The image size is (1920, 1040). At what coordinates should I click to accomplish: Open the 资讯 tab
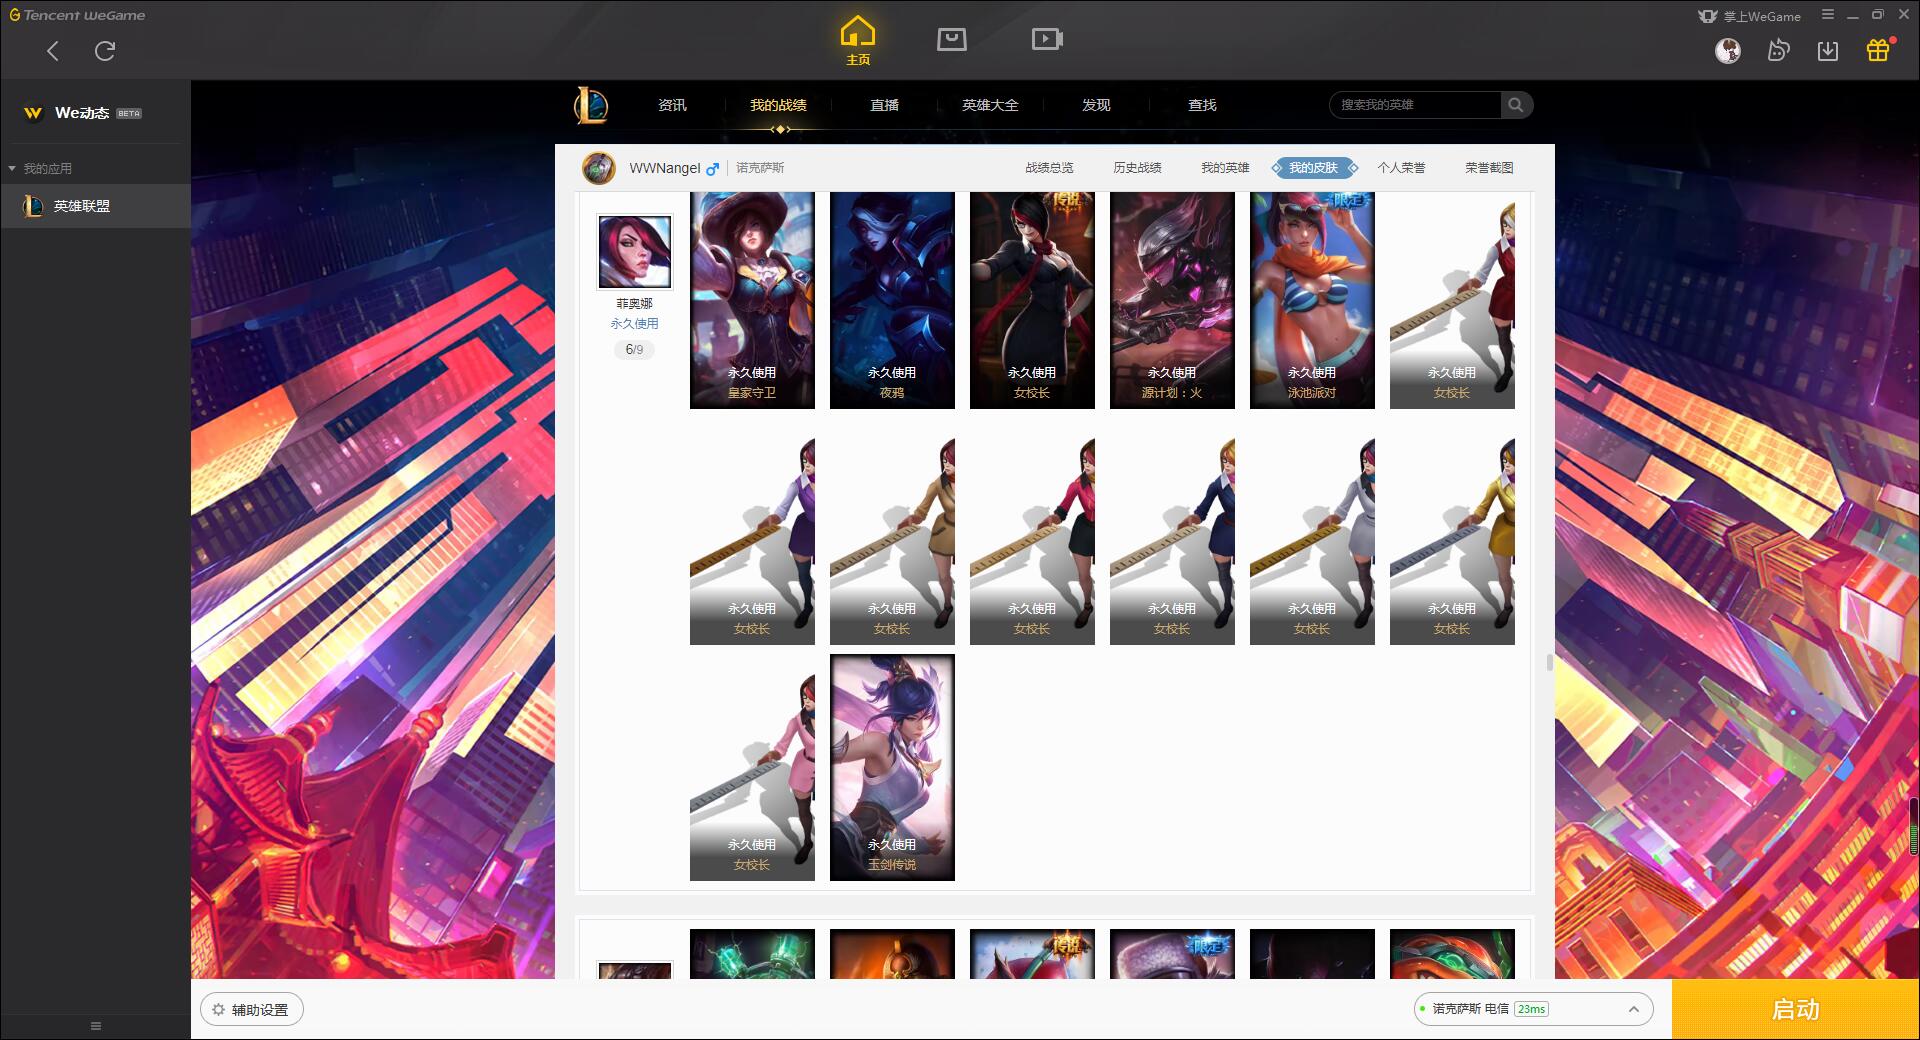pyautogui.click(x=672, y=105)
